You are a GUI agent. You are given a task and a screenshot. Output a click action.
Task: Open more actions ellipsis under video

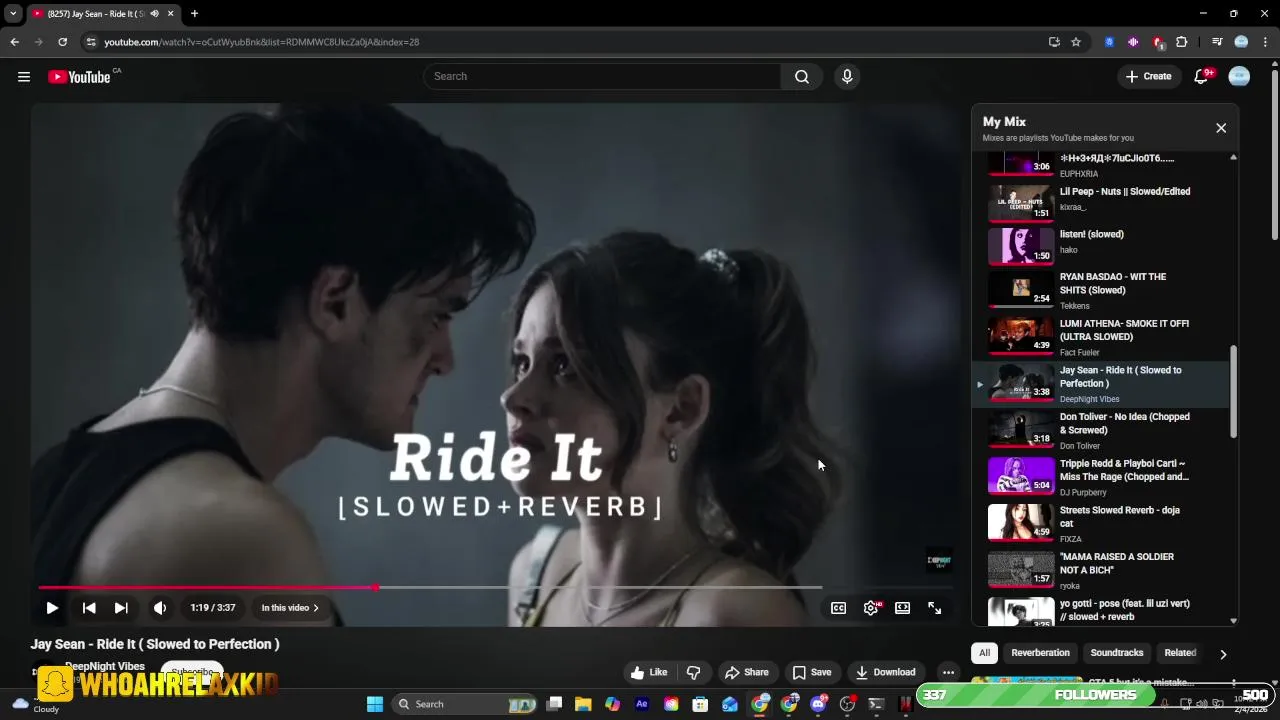tap(948, 672)
